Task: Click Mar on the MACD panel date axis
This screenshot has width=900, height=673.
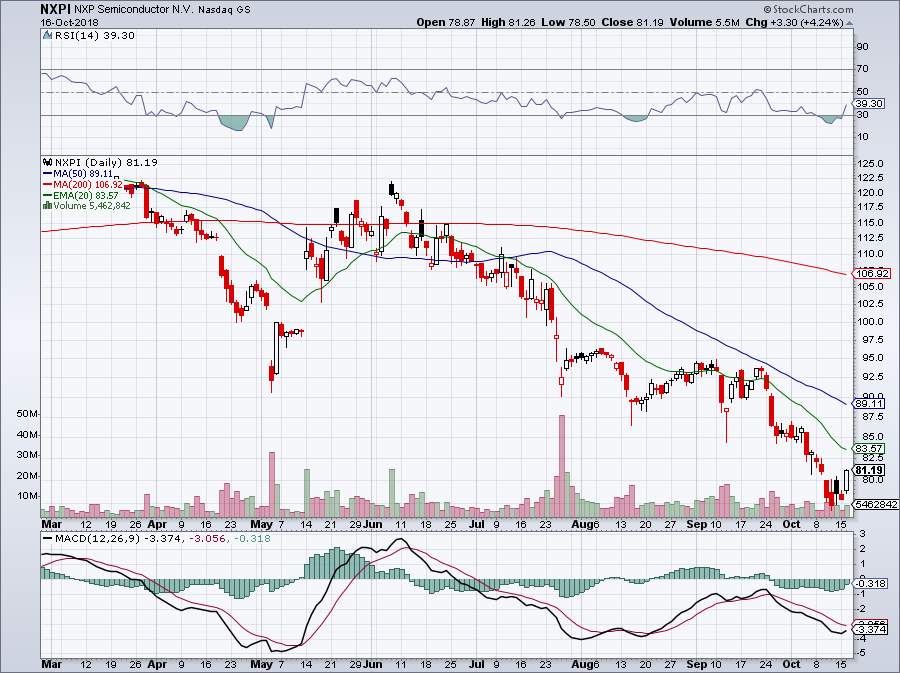Action: [52, 664]
